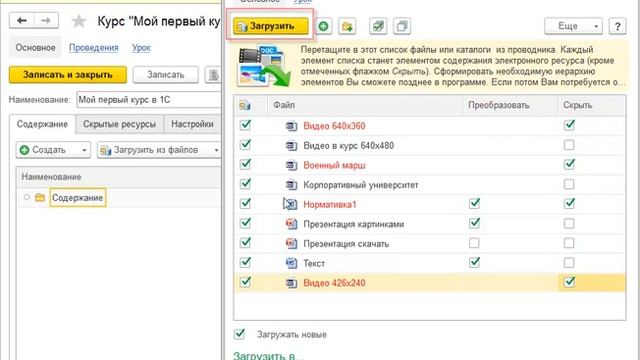This screenshot has height=360, width=640.
Task: Uncheck the load checkbox for Военный марш
Action: pyautogui.click(x=245, y=164)
